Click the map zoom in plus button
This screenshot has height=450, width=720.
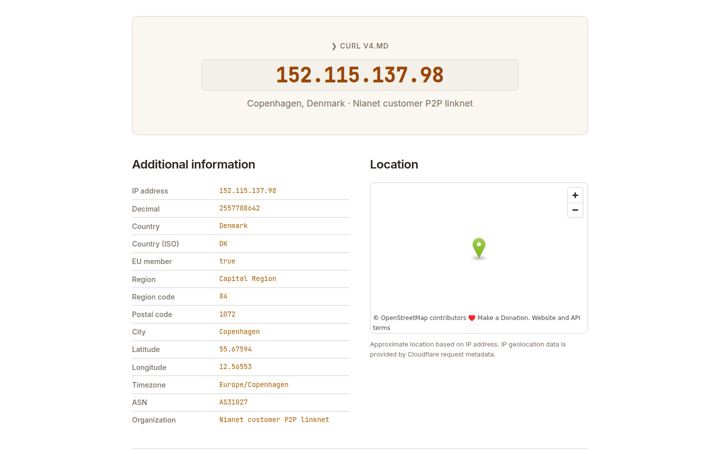pos(575,195)
